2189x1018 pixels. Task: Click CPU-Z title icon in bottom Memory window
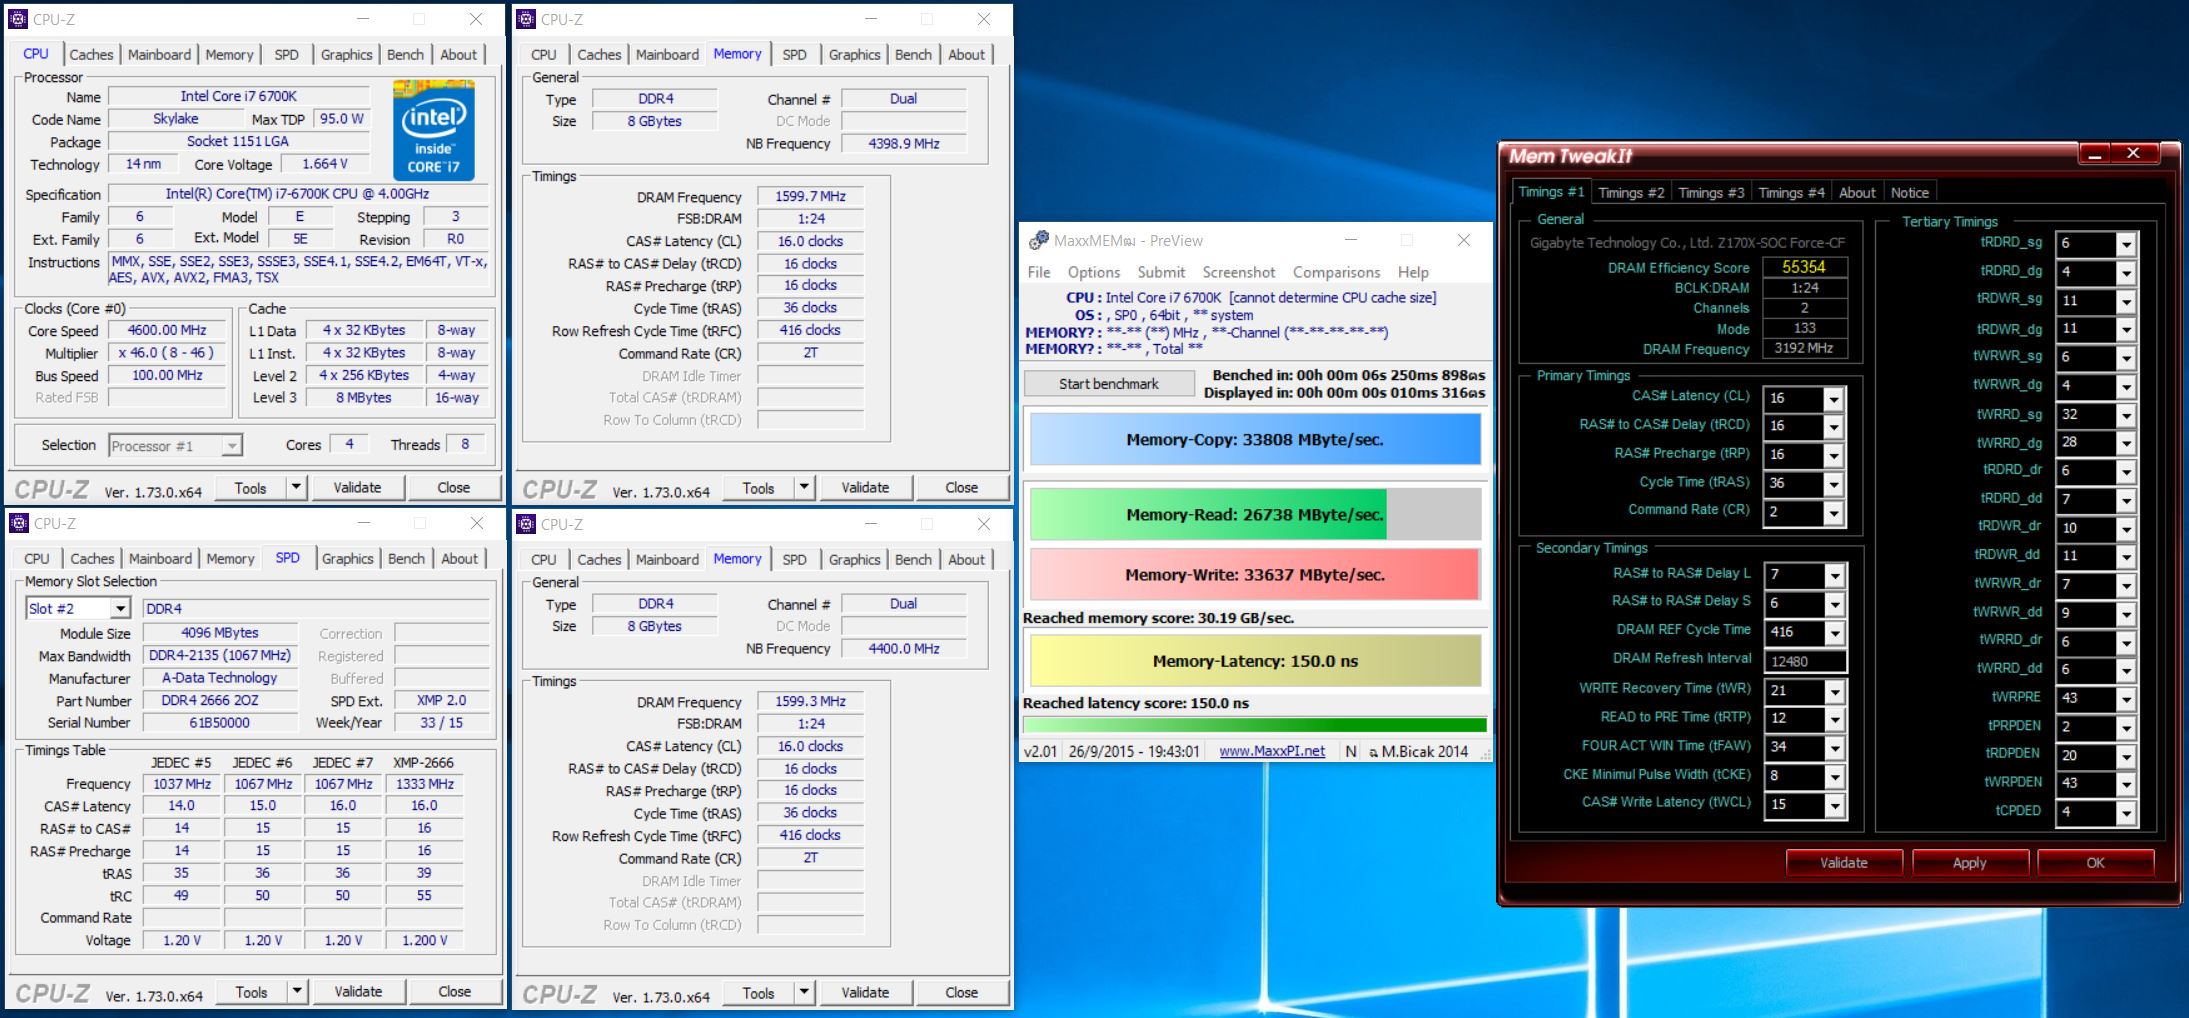tap(526, 524)
